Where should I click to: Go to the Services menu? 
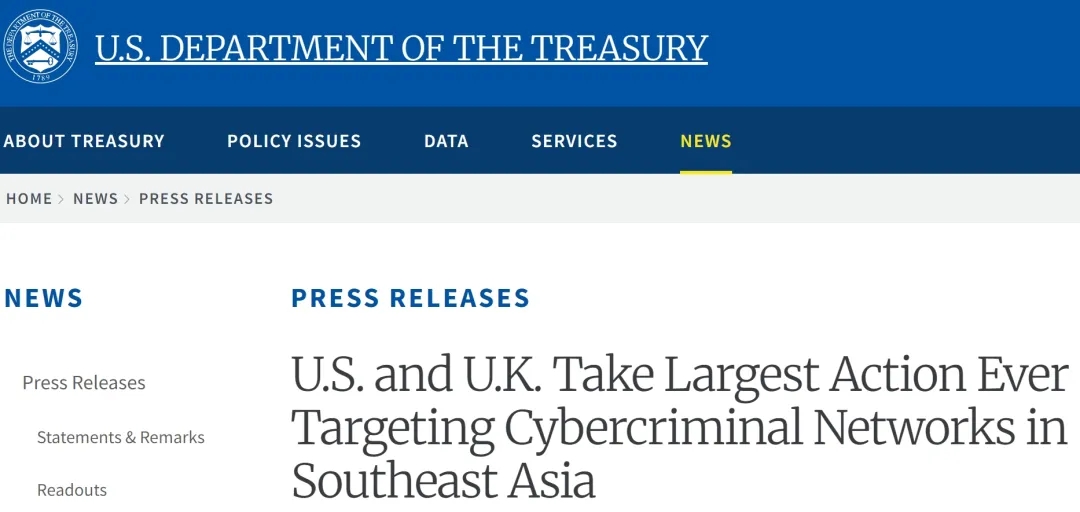coord(574,141)
